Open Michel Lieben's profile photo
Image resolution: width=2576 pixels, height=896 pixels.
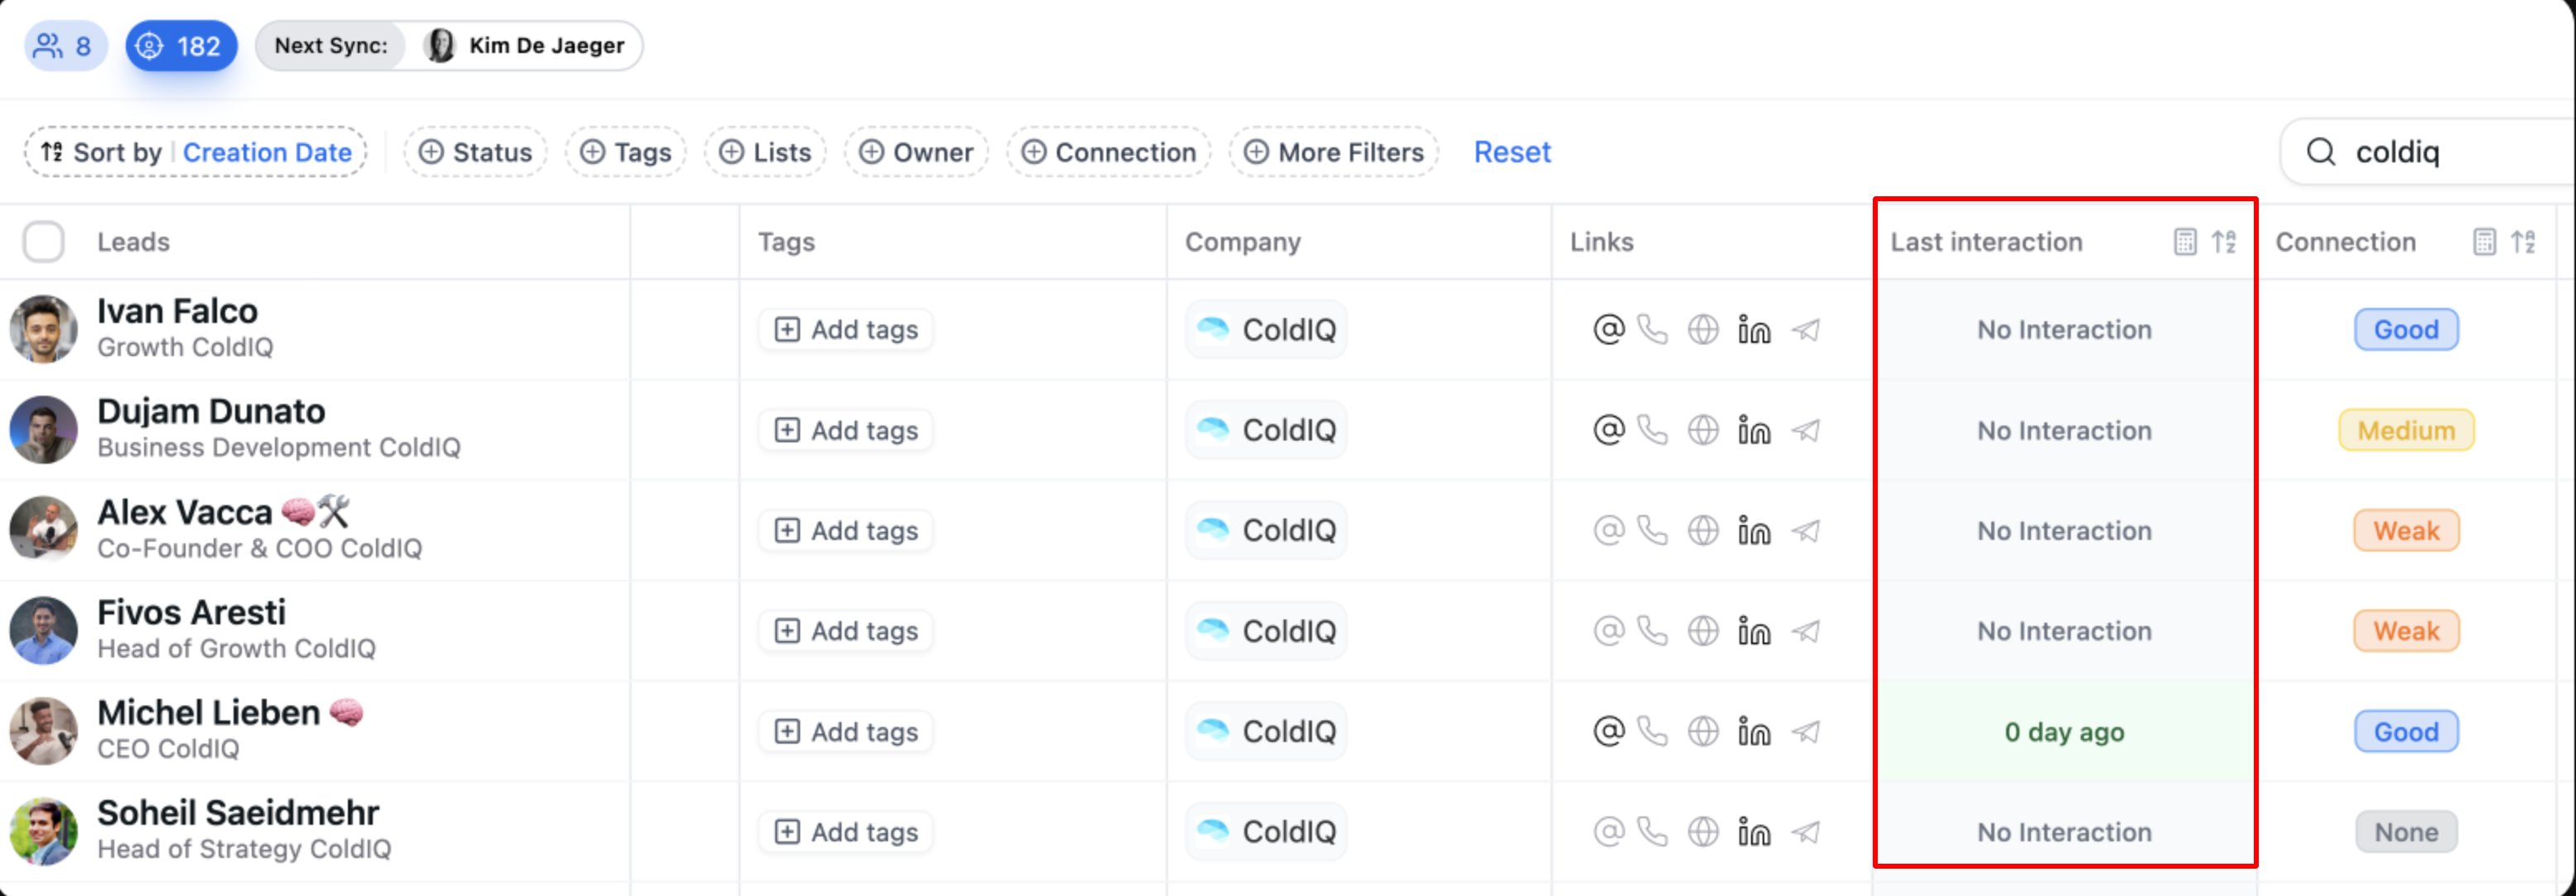point(43,731)
